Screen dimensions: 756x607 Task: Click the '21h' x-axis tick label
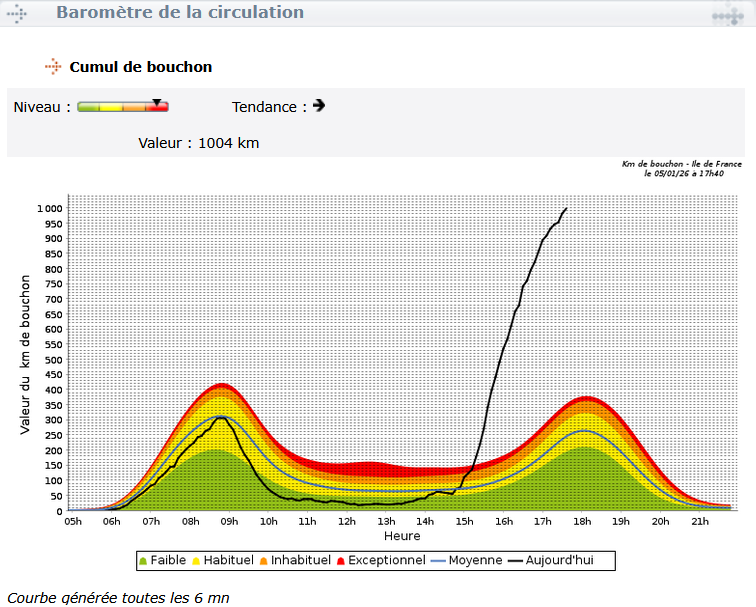[x=700, y=522]
